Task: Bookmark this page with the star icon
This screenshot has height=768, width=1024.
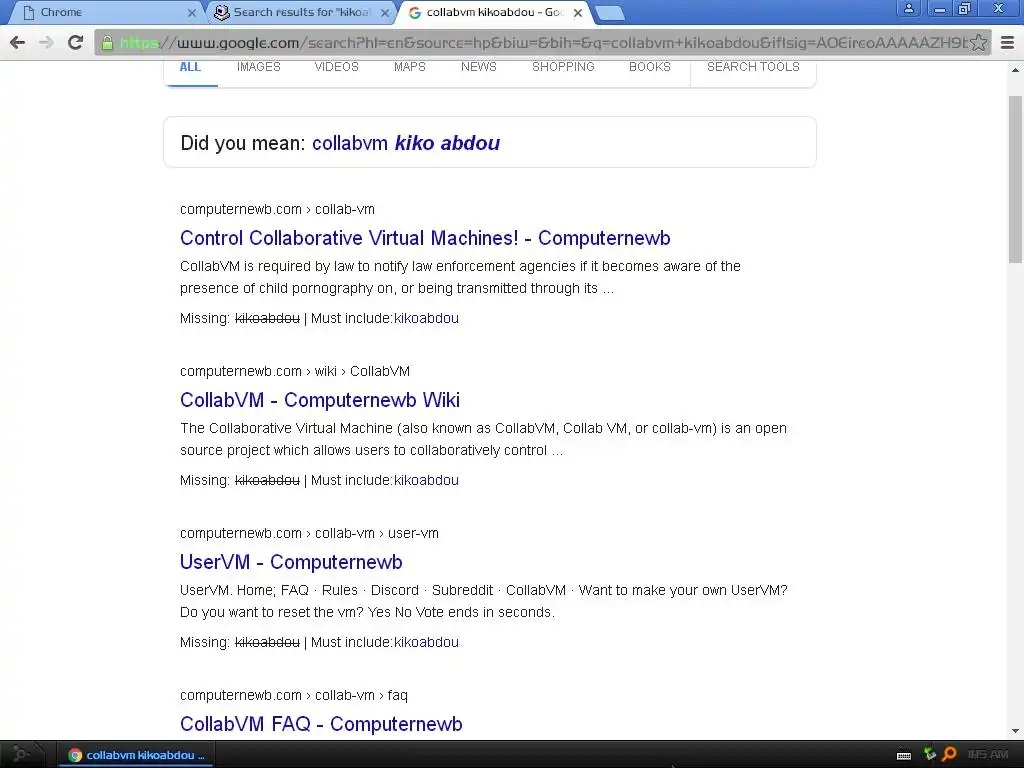Action: click(x=978, y=42)
